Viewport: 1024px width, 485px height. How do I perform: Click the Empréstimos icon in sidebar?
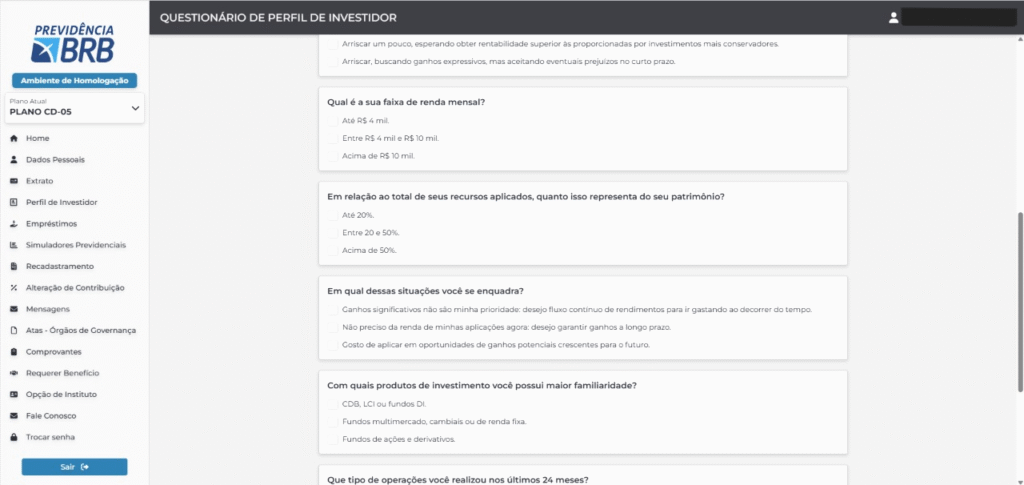point(13,224)
